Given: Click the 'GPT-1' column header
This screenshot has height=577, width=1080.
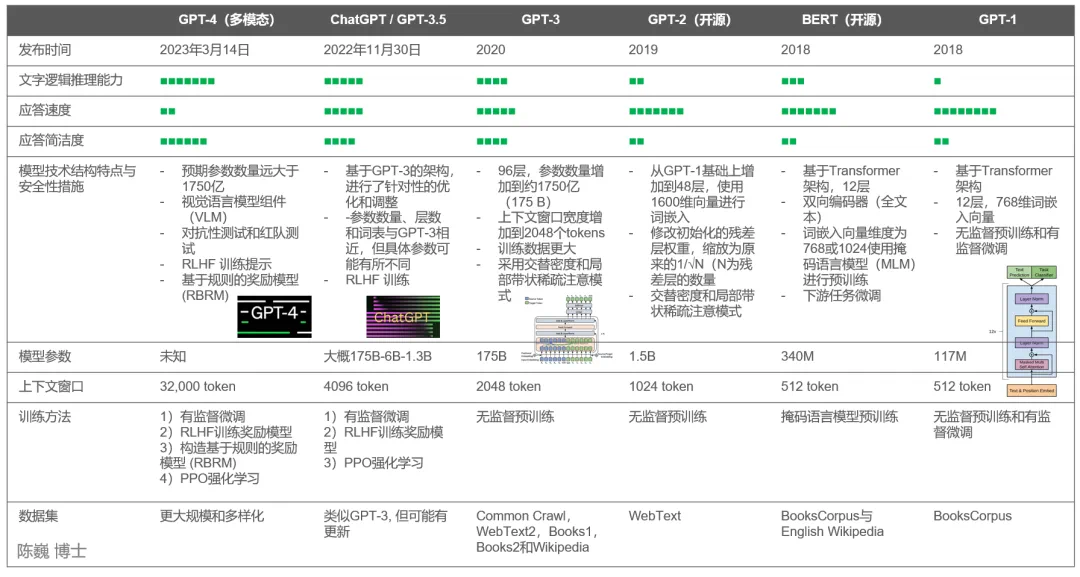Looking at the screenshot, I should pyautogui.click(x=997, y=20).
